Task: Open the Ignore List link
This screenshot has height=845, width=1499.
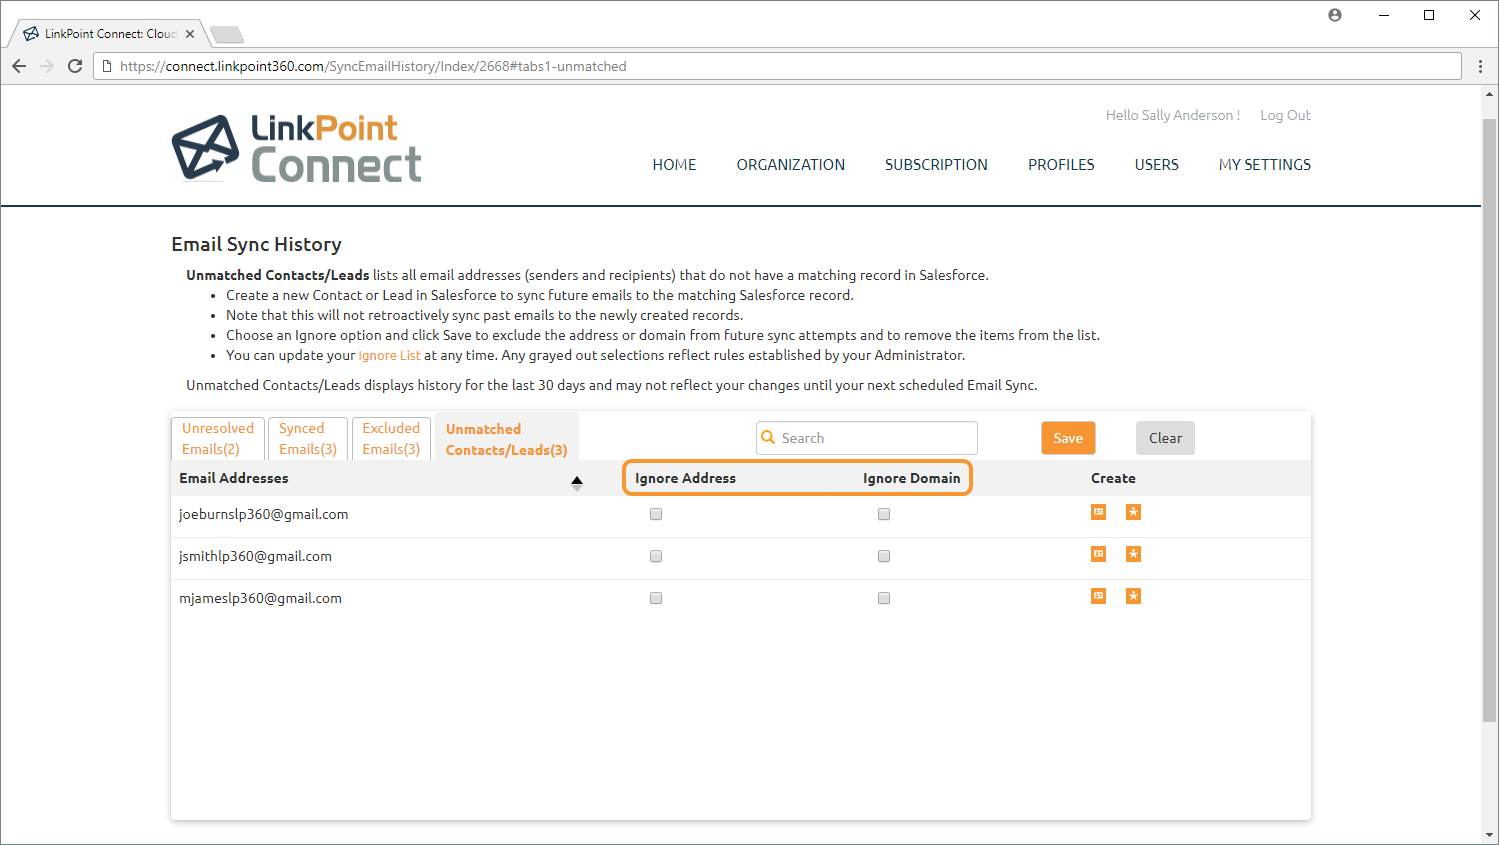Action: (389, 355)
